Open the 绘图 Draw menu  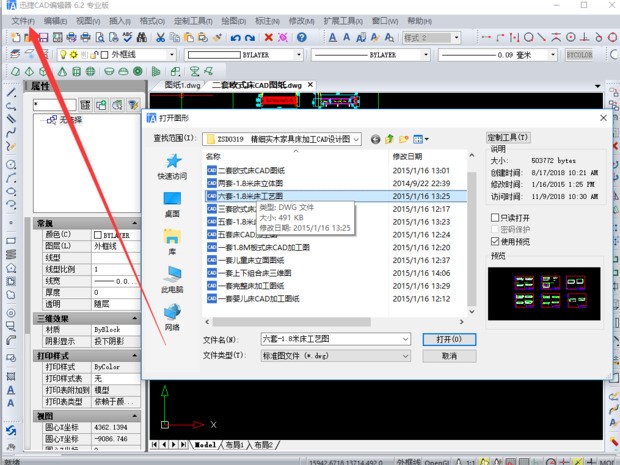pyautogui.click(x=234, y=21)
